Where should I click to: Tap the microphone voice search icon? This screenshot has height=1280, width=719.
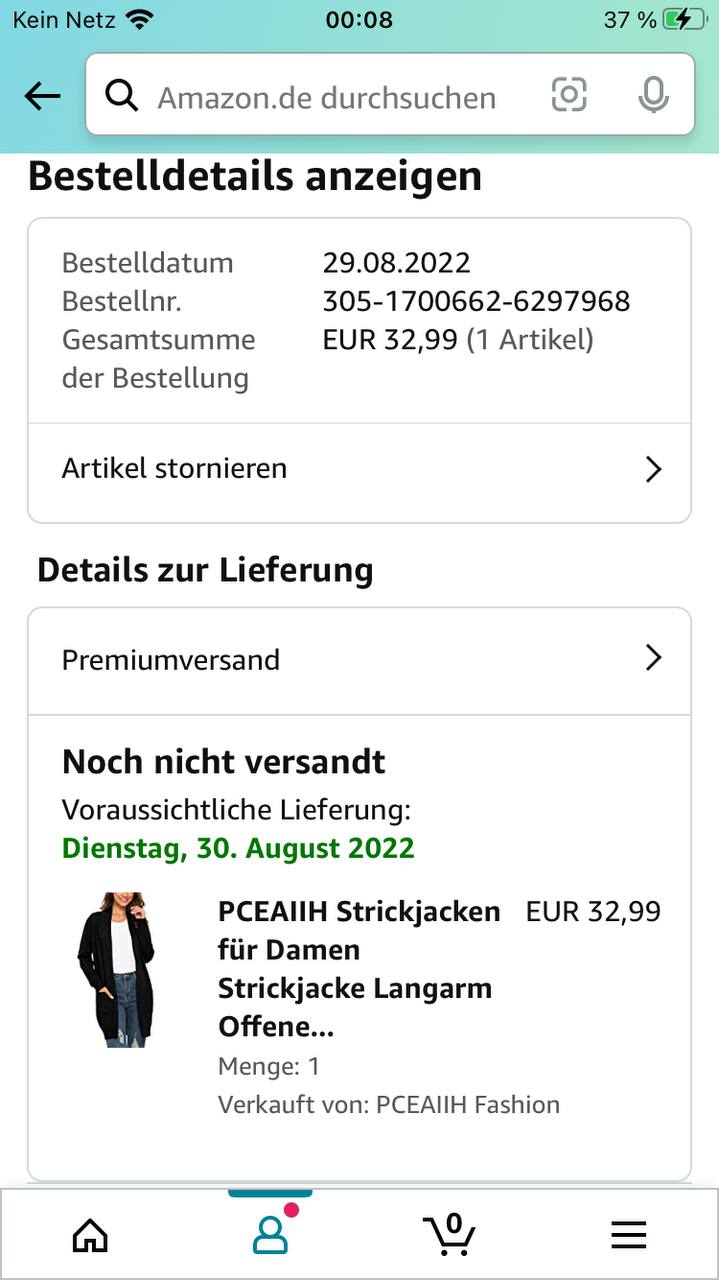pyautogui.click(x=653, y=95)
